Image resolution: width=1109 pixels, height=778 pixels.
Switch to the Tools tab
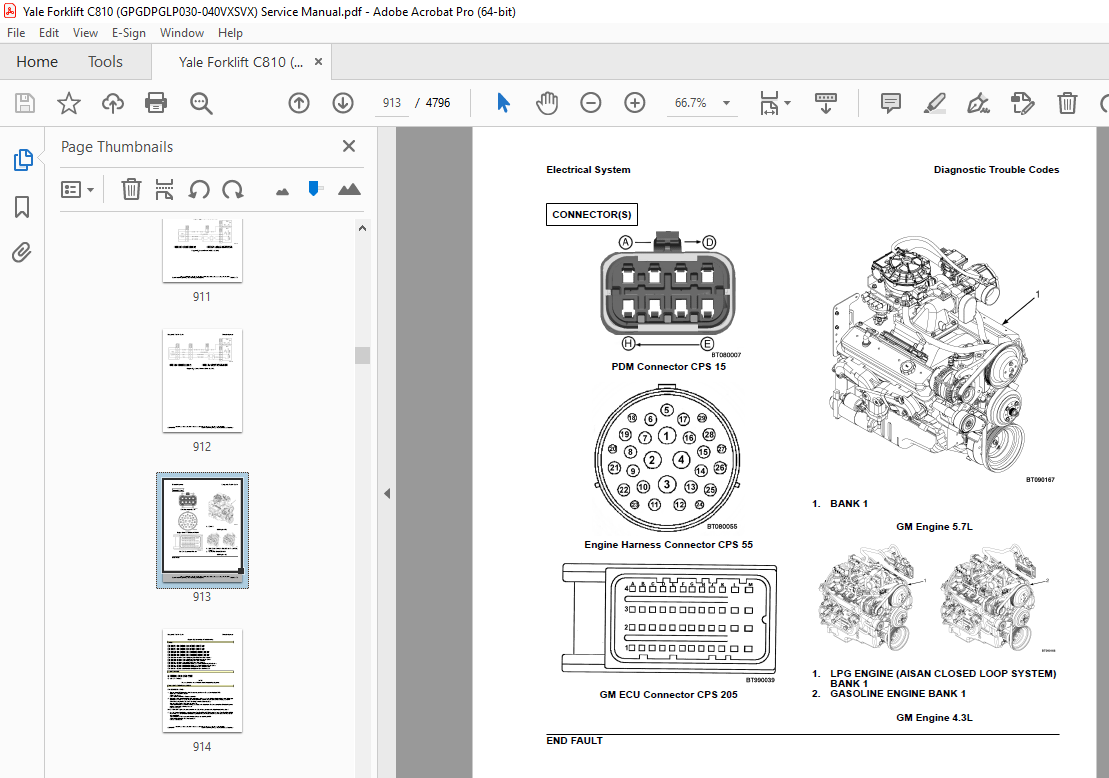[105, 62]
